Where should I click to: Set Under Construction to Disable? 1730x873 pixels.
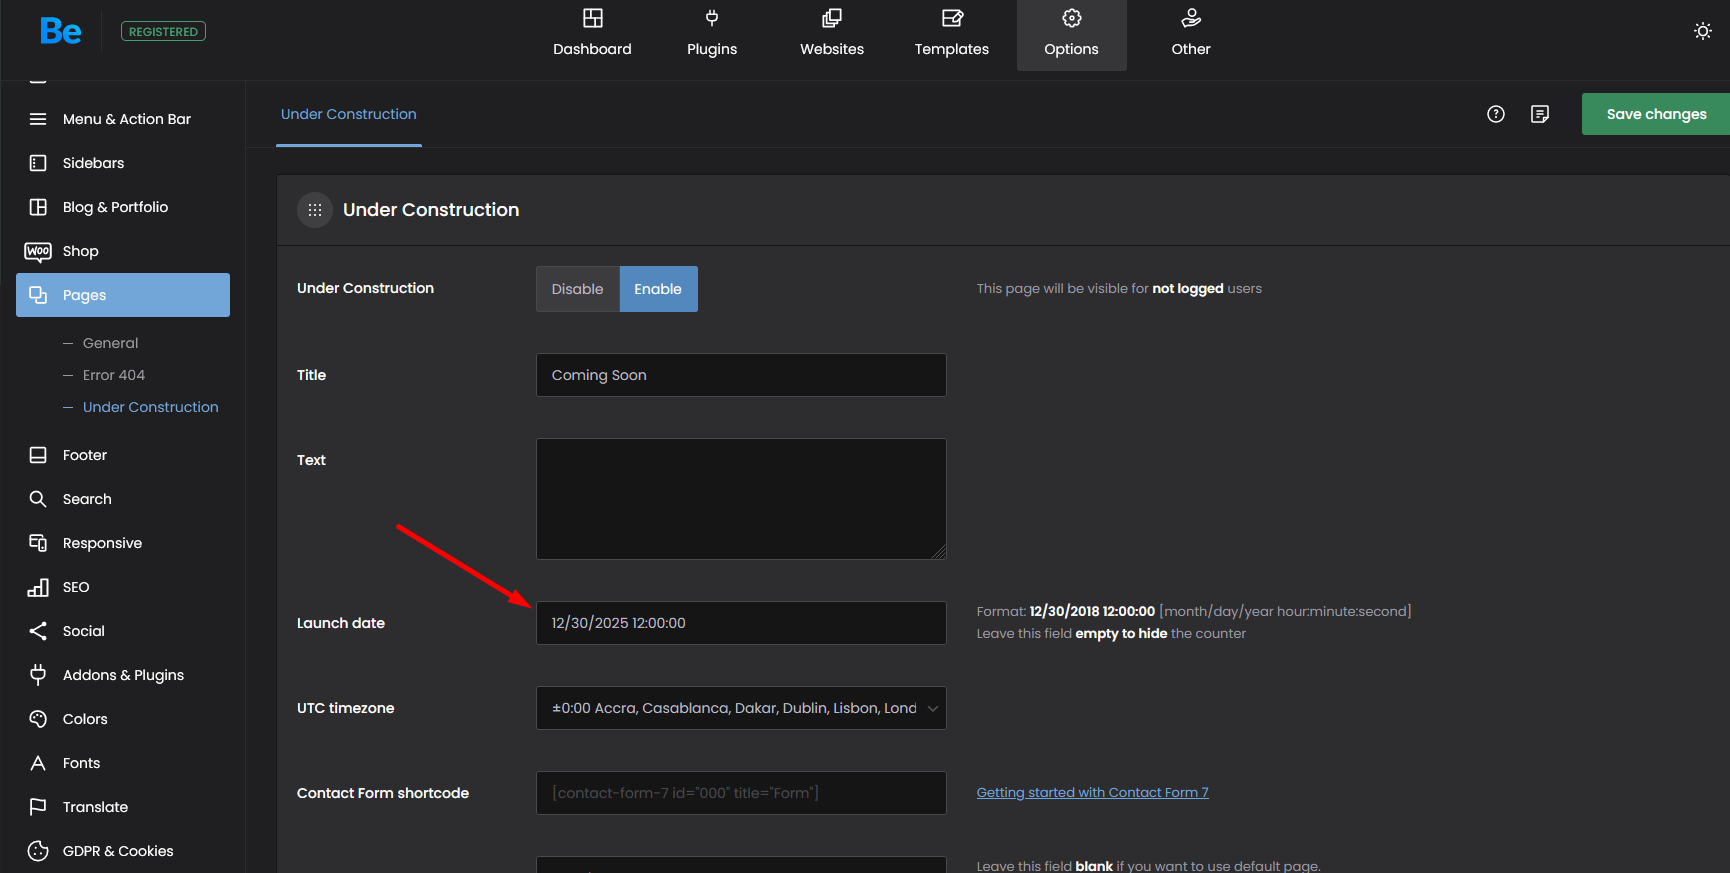coord(578,289)
